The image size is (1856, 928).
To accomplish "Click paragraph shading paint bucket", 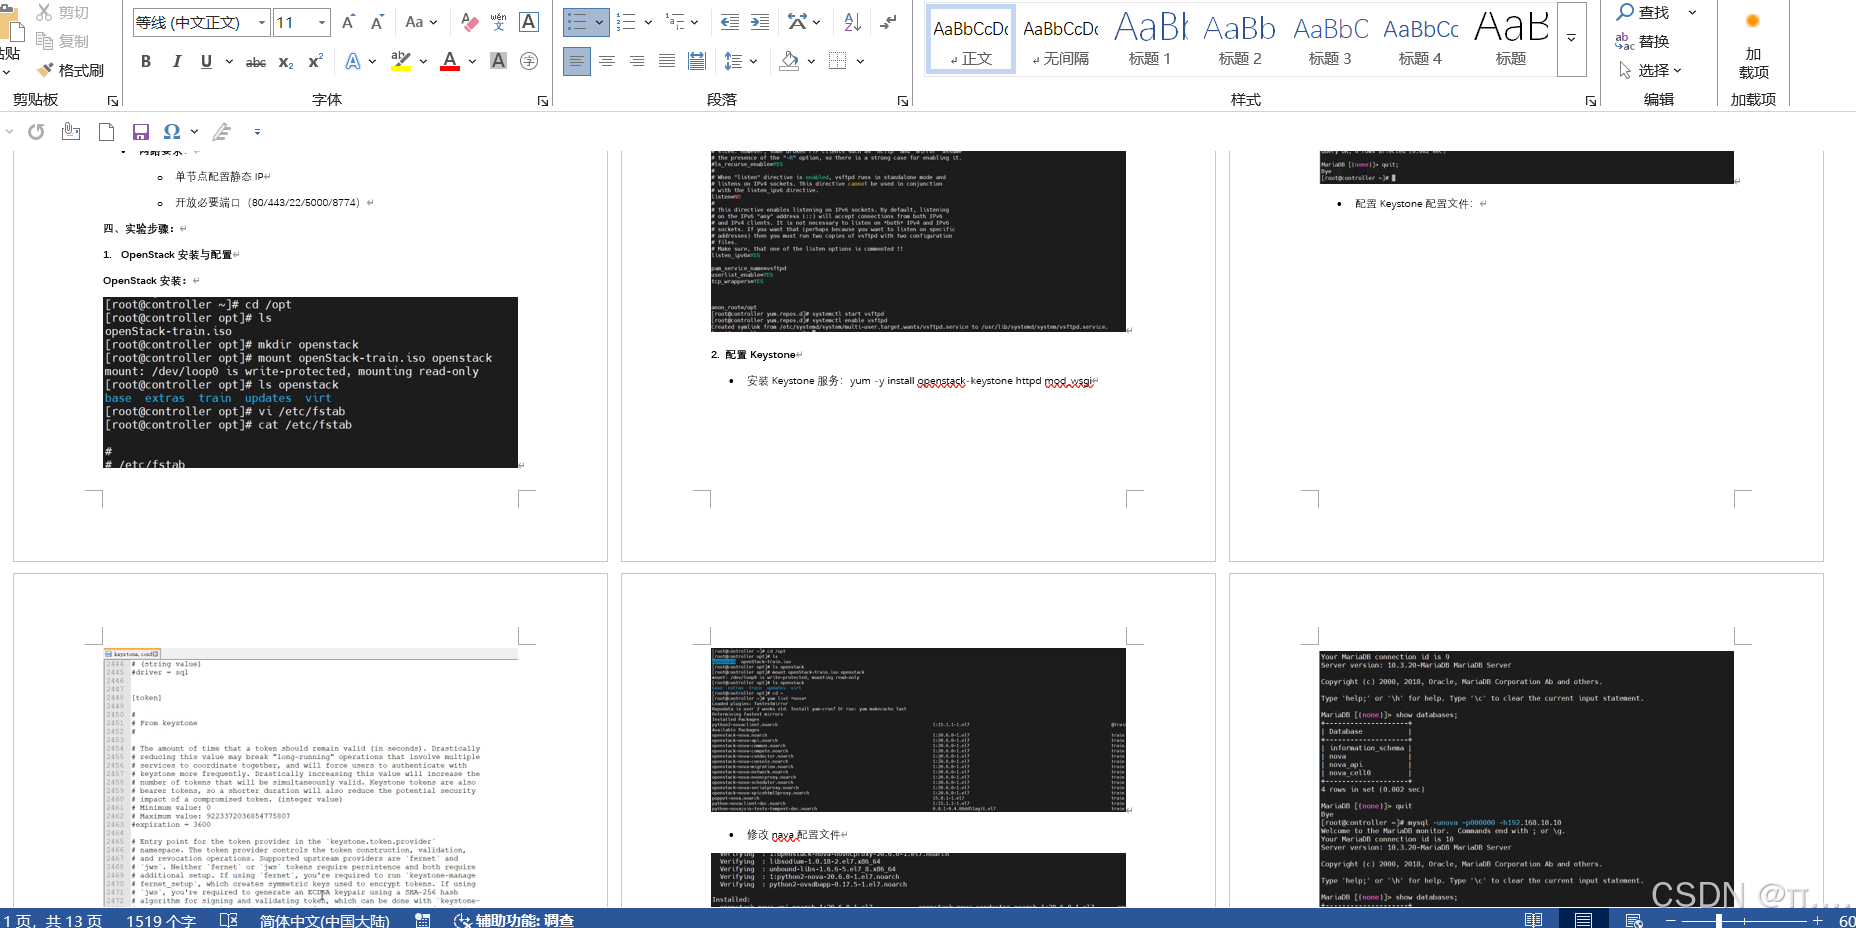I will click(789, 62).
